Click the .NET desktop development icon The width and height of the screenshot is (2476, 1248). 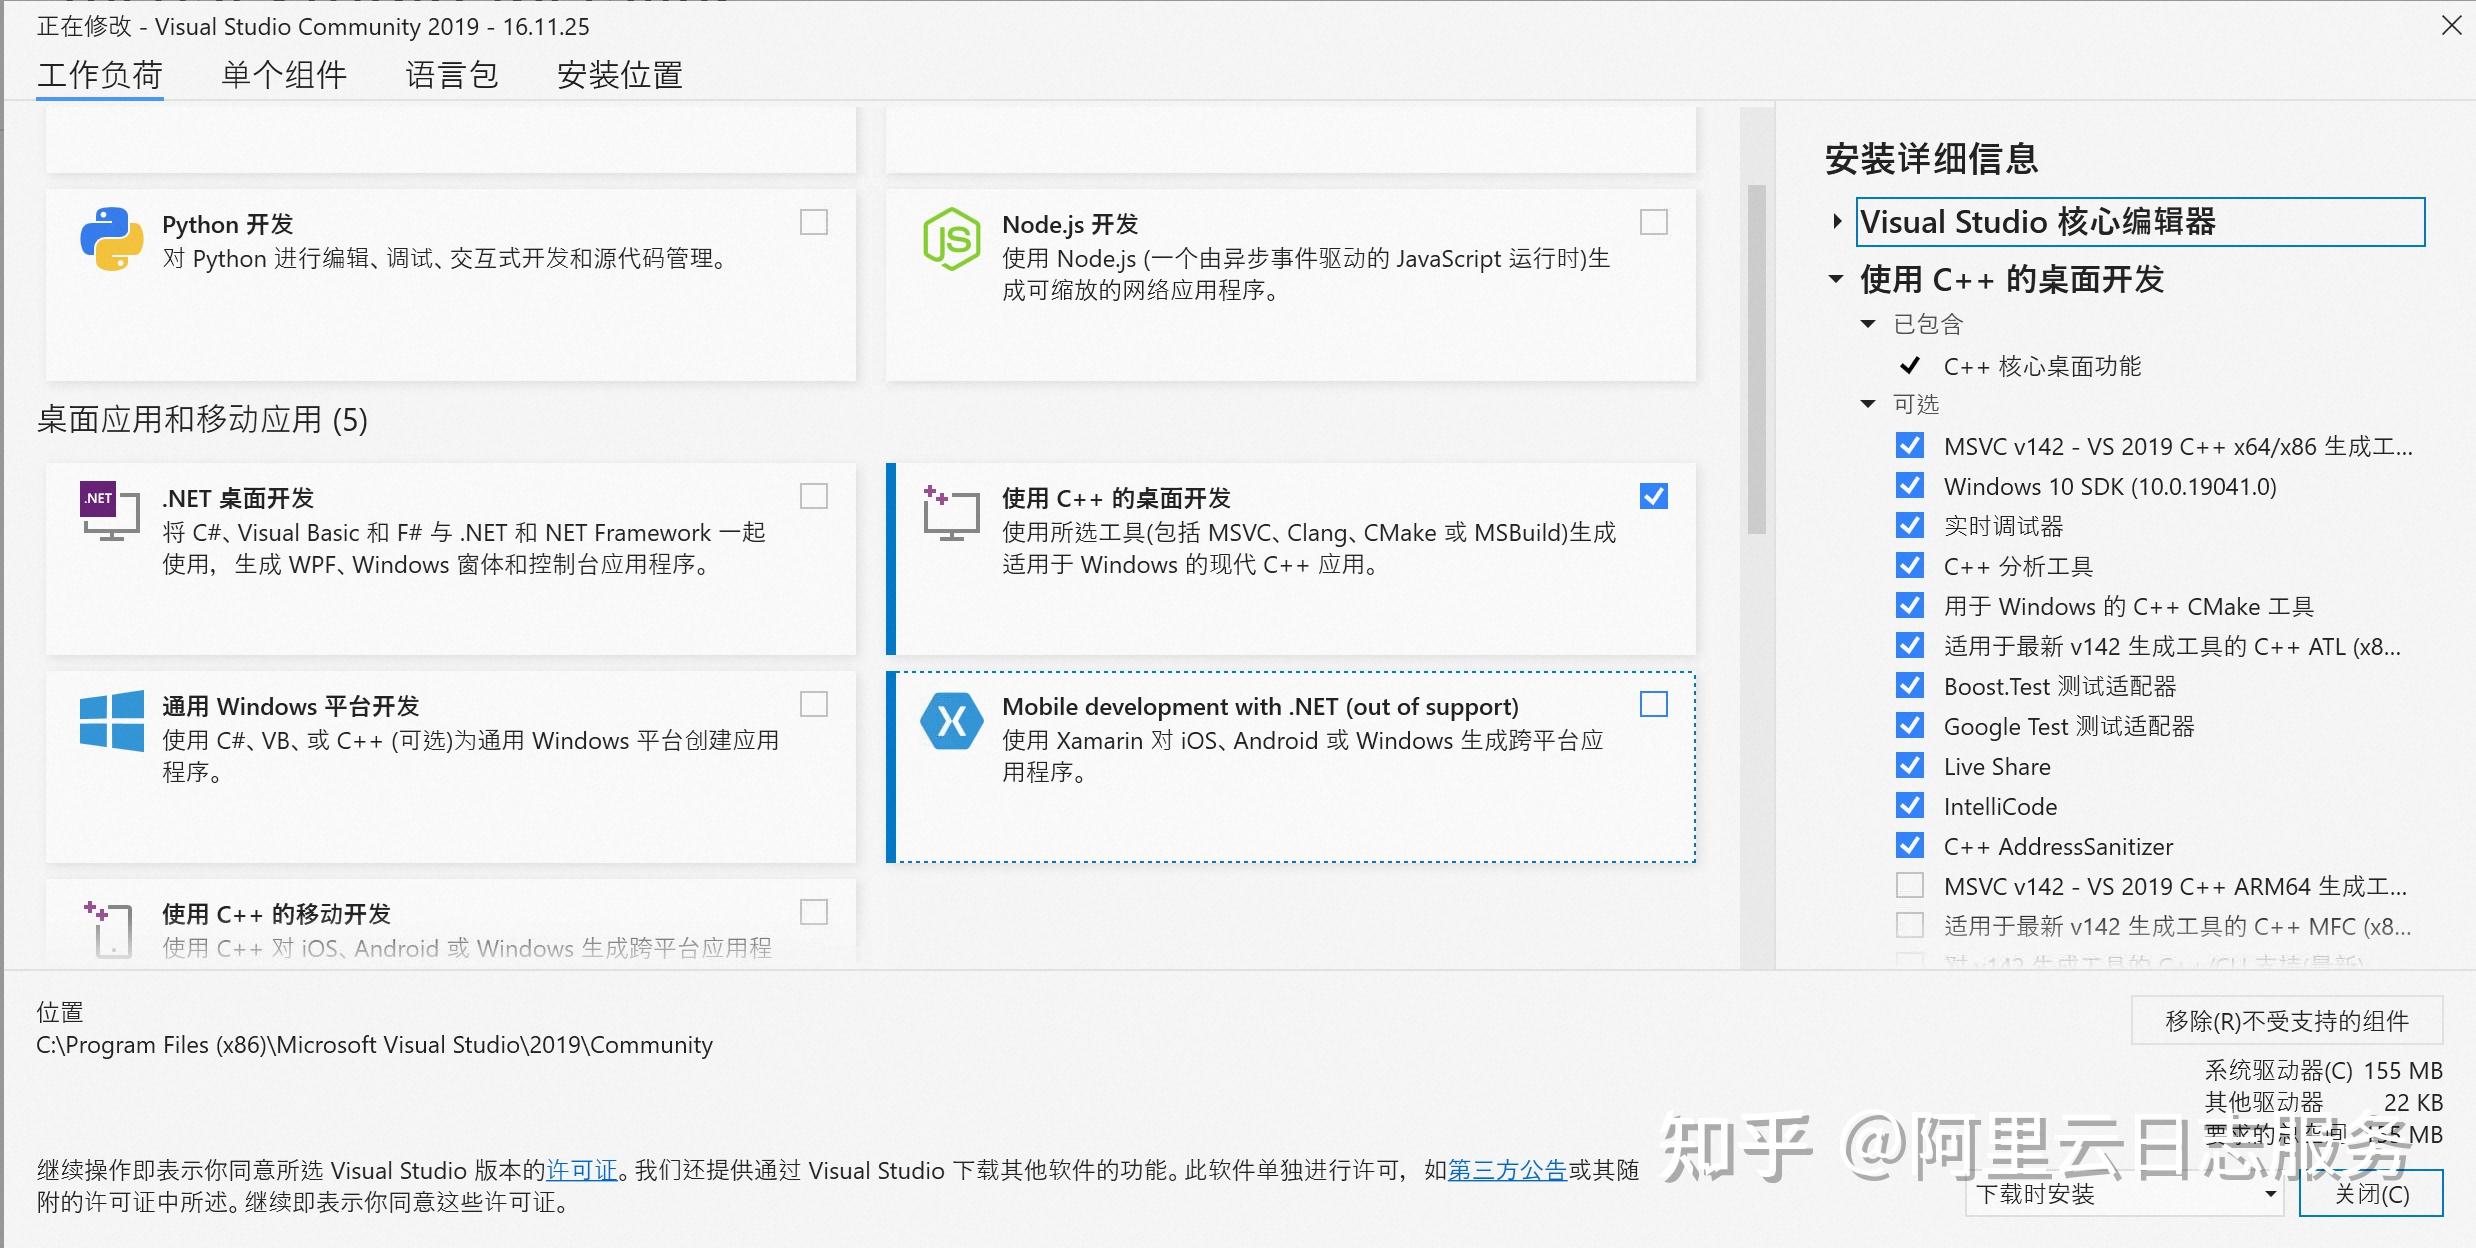tap(110, 512)
